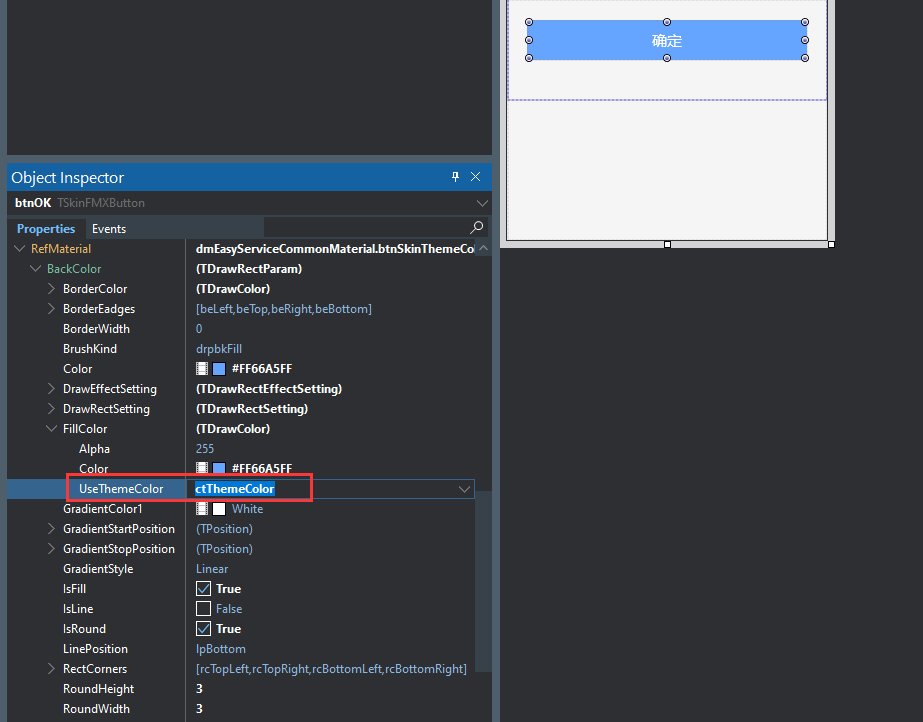Select the BrushKind property name
The image size is (923, 722).
point(90,348)
